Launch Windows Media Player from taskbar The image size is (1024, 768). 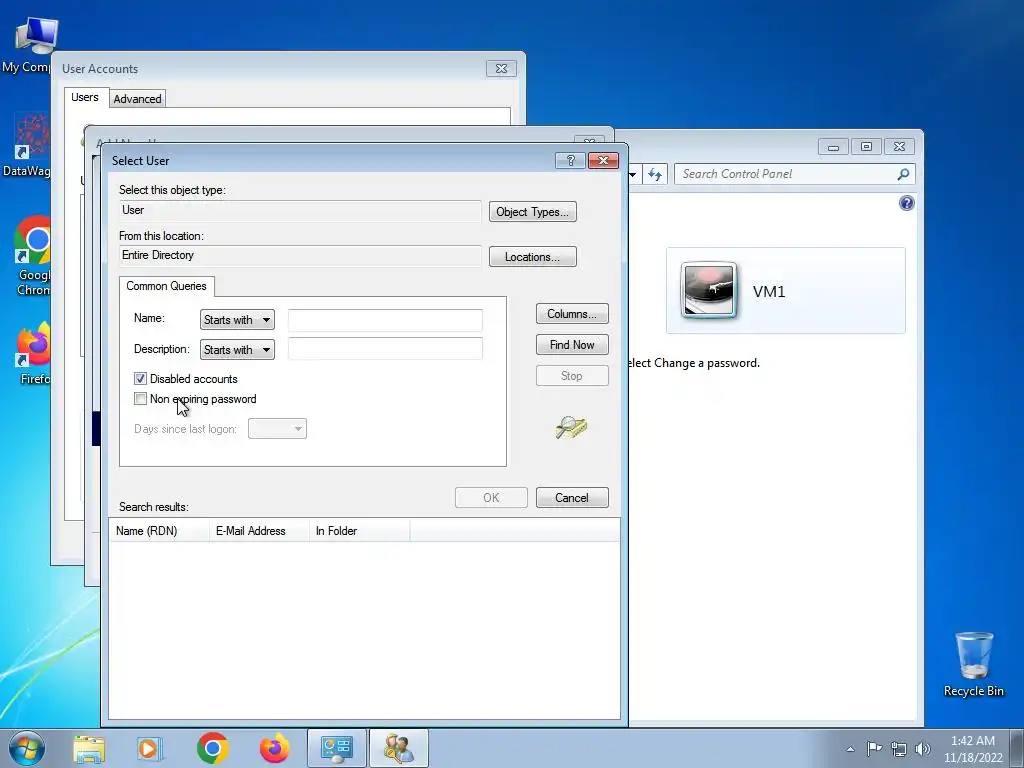[x=149, y=748]
